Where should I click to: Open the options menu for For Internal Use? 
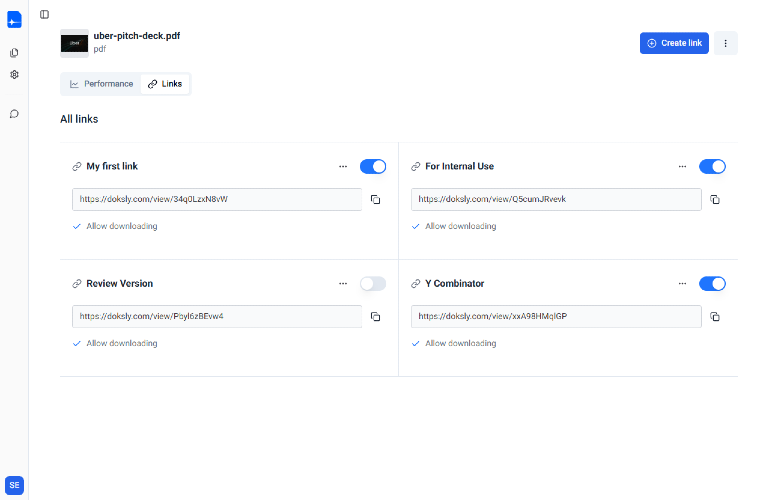(x=682, y=167)
